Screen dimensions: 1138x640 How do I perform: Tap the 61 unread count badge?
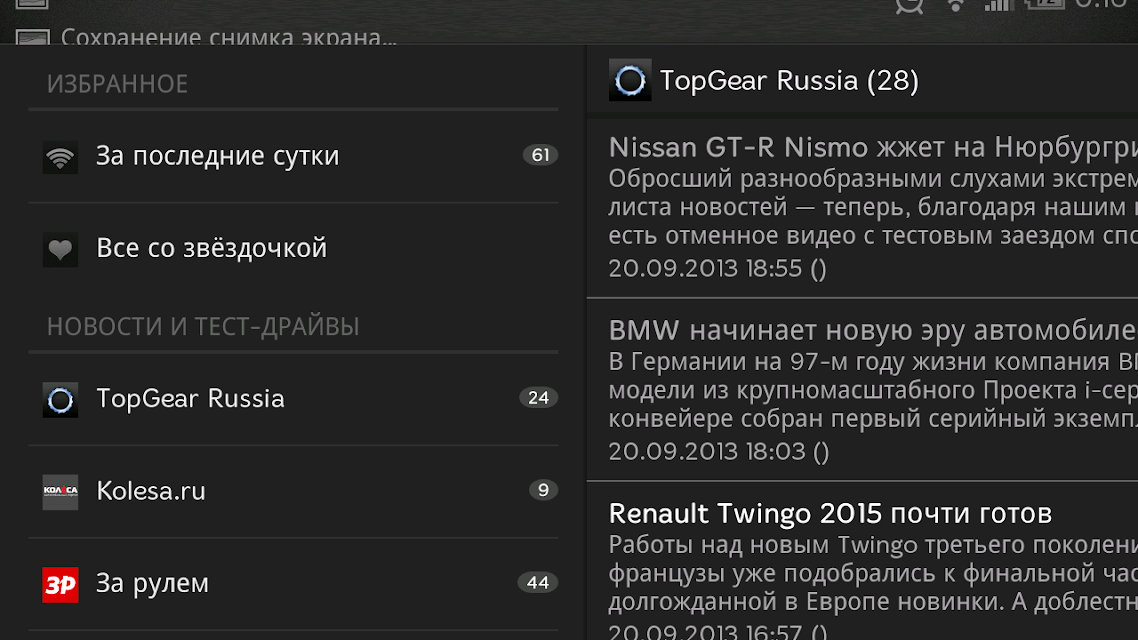coord(540,155)
